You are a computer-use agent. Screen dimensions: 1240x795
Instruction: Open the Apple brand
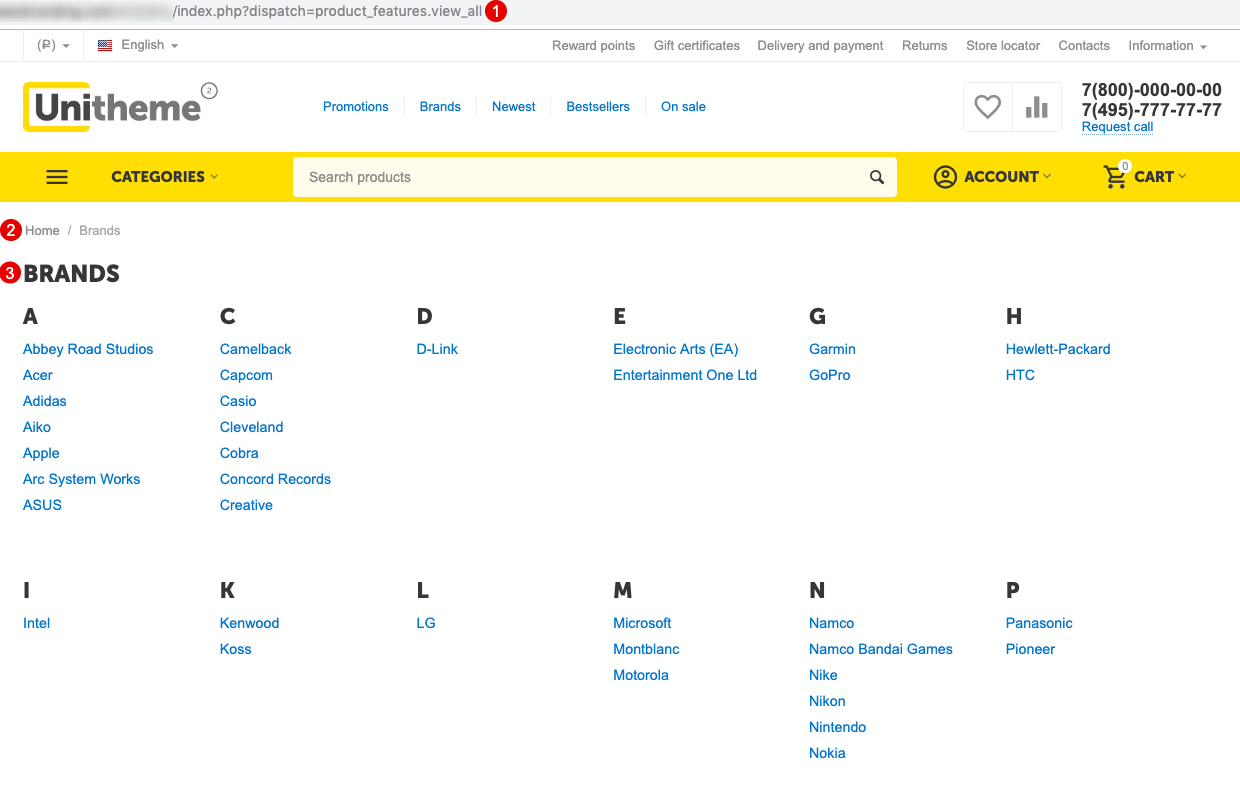pos(41,453)
